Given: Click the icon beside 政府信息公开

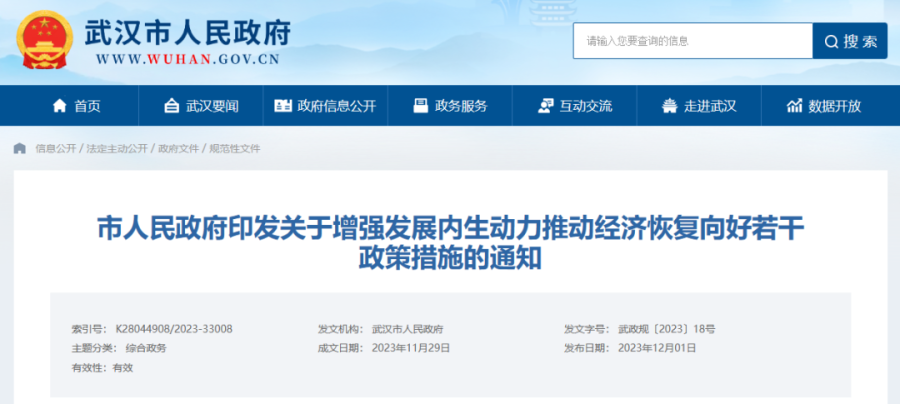Looking at the screenshot, I should (283, 106).
